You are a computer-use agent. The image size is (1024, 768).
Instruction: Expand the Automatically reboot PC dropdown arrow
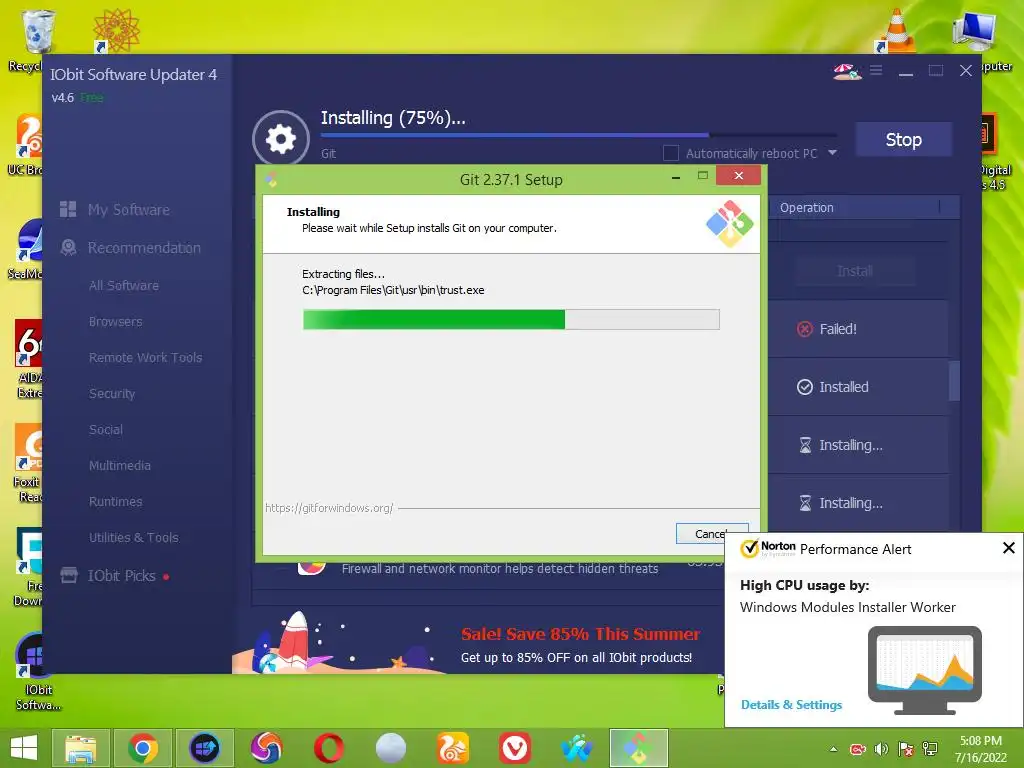coord(832,152)
